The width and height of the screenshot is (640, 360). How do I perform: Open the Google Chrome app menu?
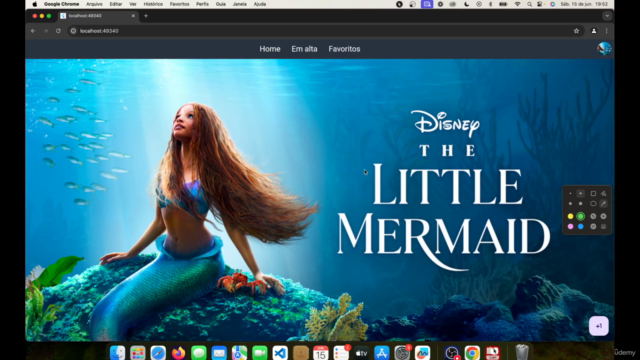tap(62, 4)
